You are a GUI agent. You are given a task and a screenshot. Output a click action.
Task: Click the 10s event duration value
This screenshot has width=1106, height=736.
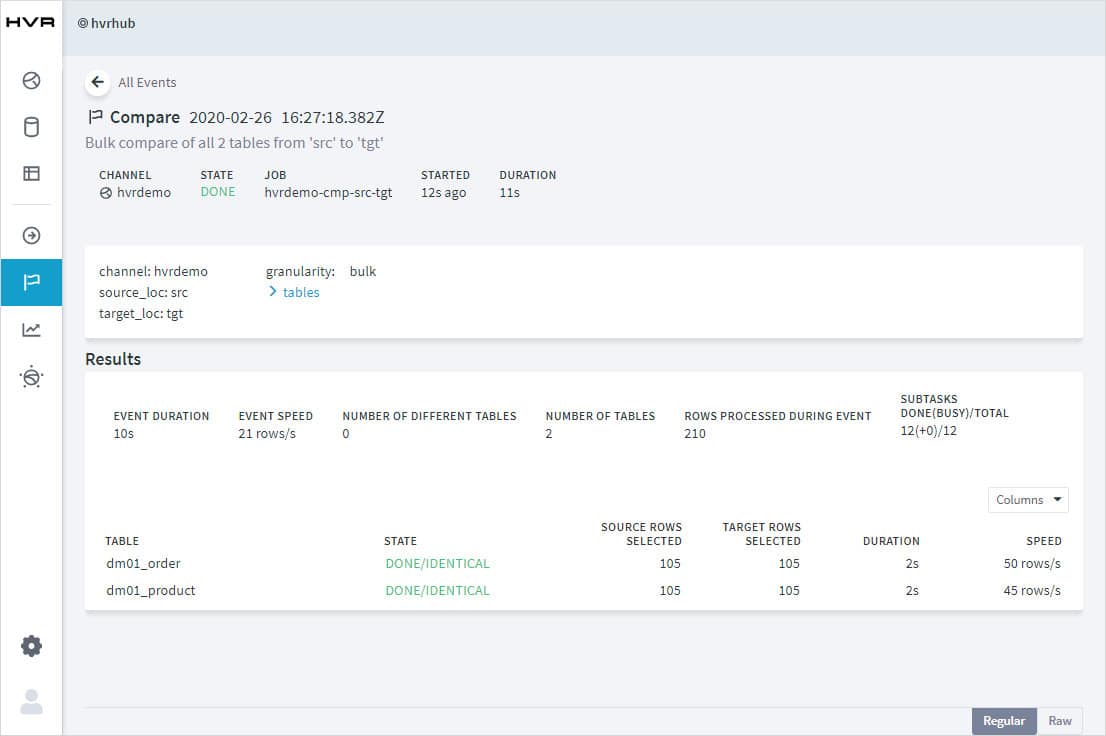pyautogui.click(x=123, y=433)
